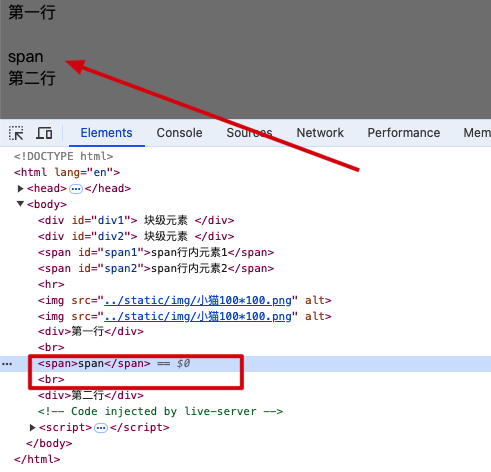Toggle the device toolbar icon
The width and height of the screenshot is (491, 472).
click(44, 133)
